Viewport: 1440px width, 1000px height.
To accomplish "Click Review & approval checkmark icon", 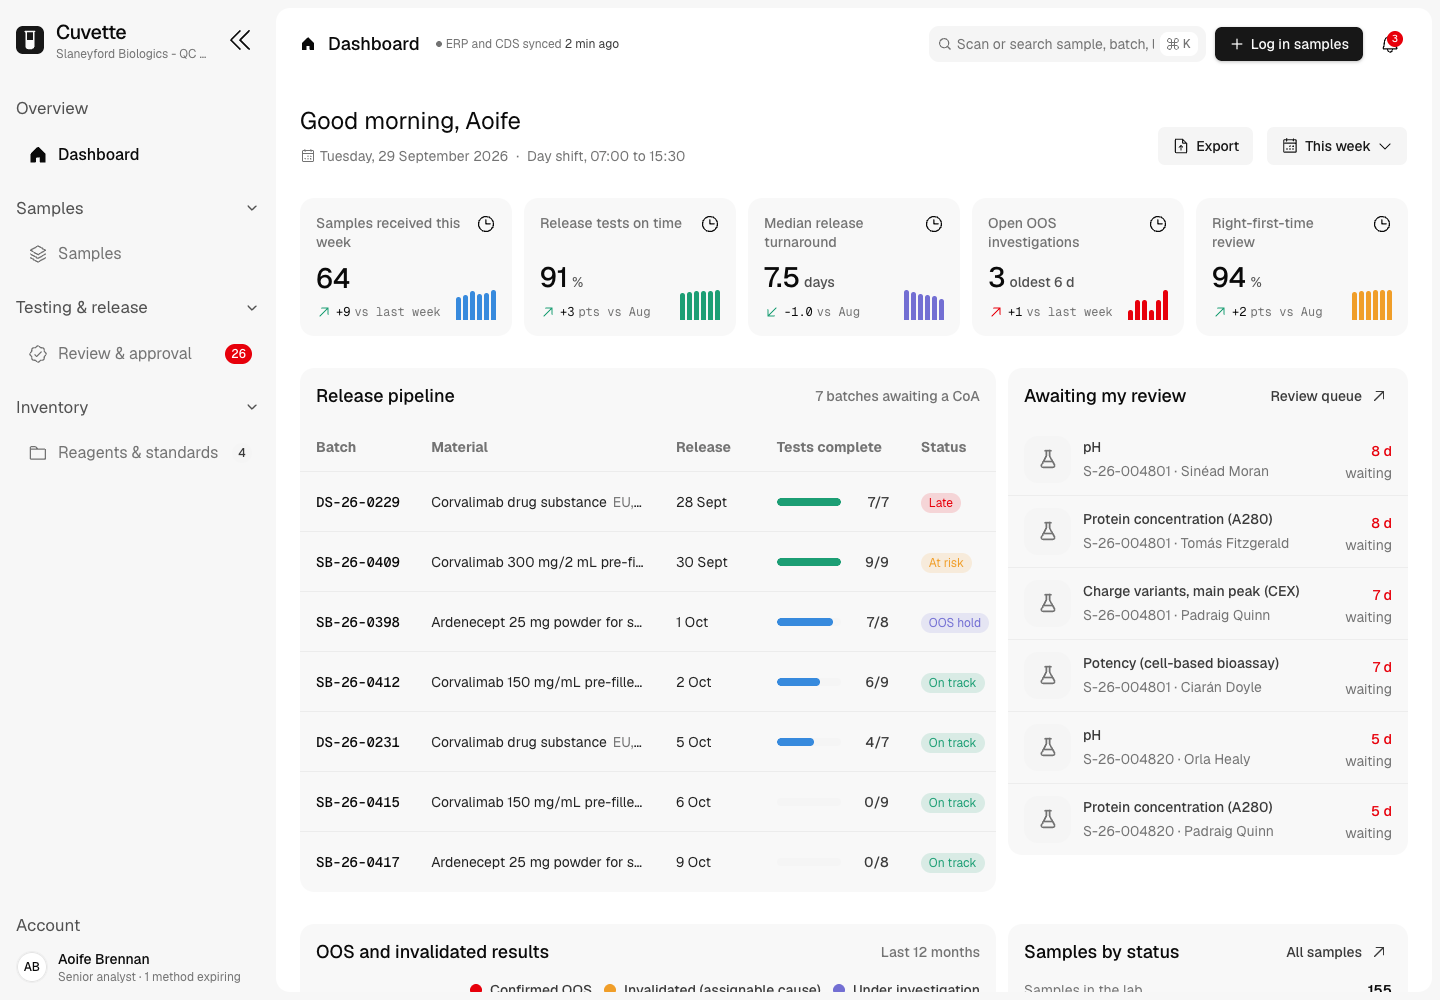I will pos(38,354).
